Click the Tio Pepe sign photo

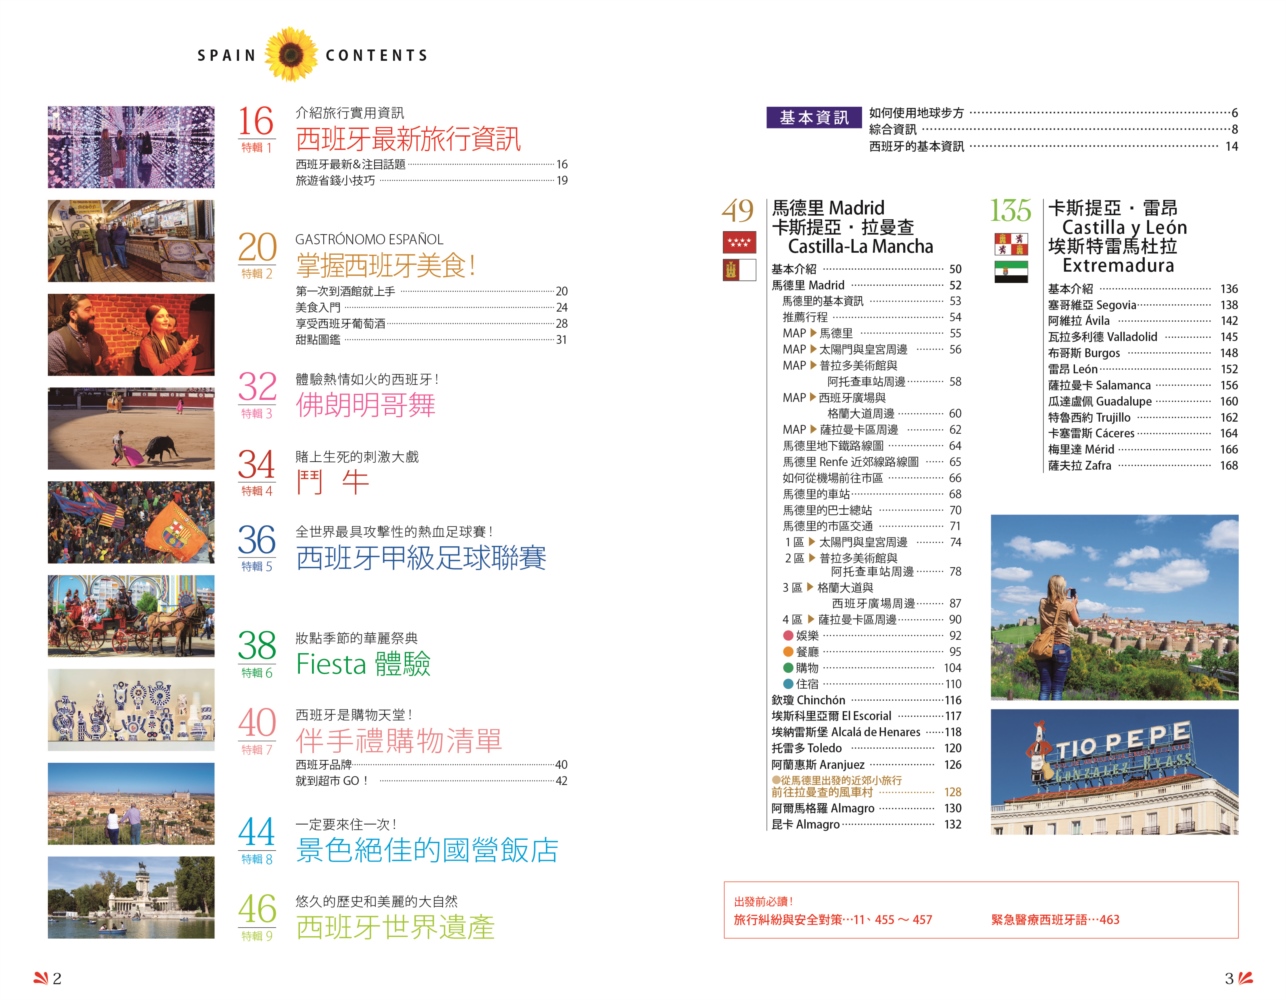coord(1114,772)
